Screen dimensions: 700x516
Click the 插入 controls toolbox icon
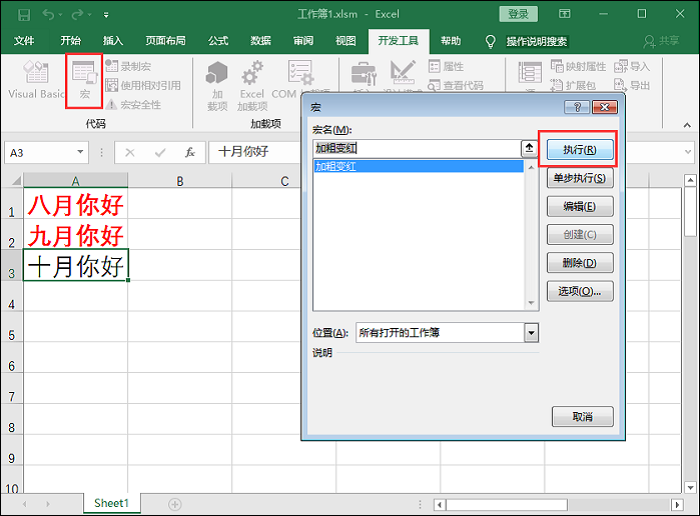(363, 74)
